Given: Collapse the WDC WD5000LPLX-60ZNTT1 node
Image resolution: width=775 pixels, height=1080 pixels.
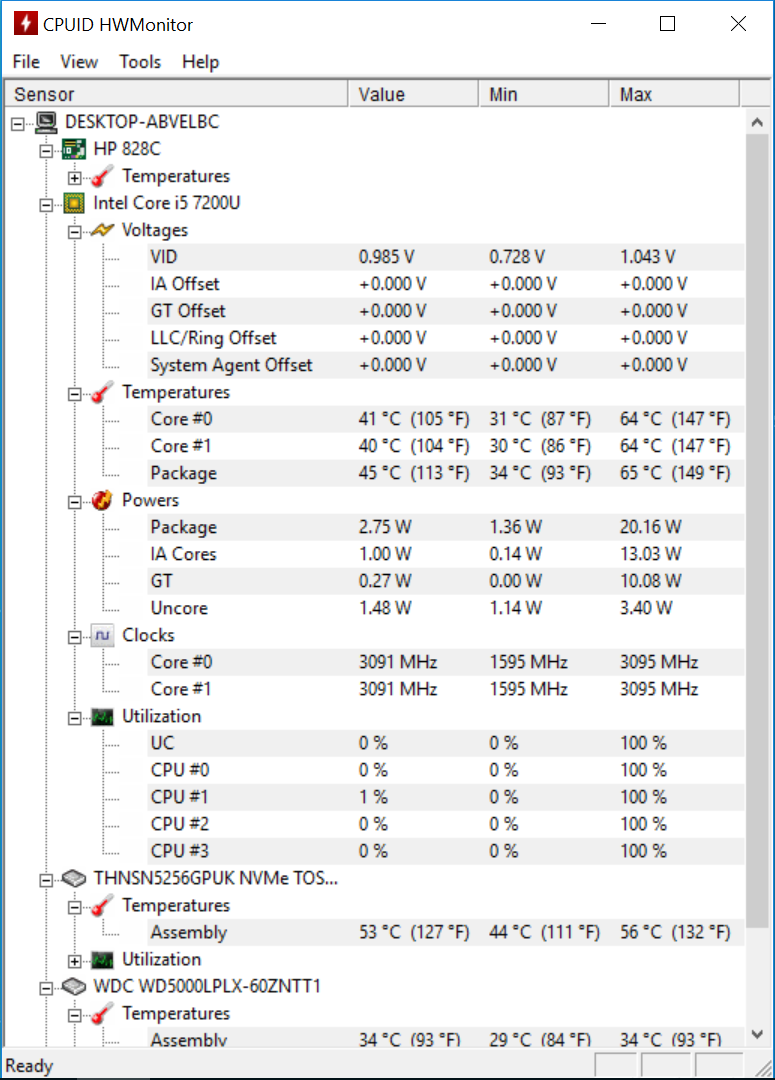Looking at the screenshot, I should [46, 988].
